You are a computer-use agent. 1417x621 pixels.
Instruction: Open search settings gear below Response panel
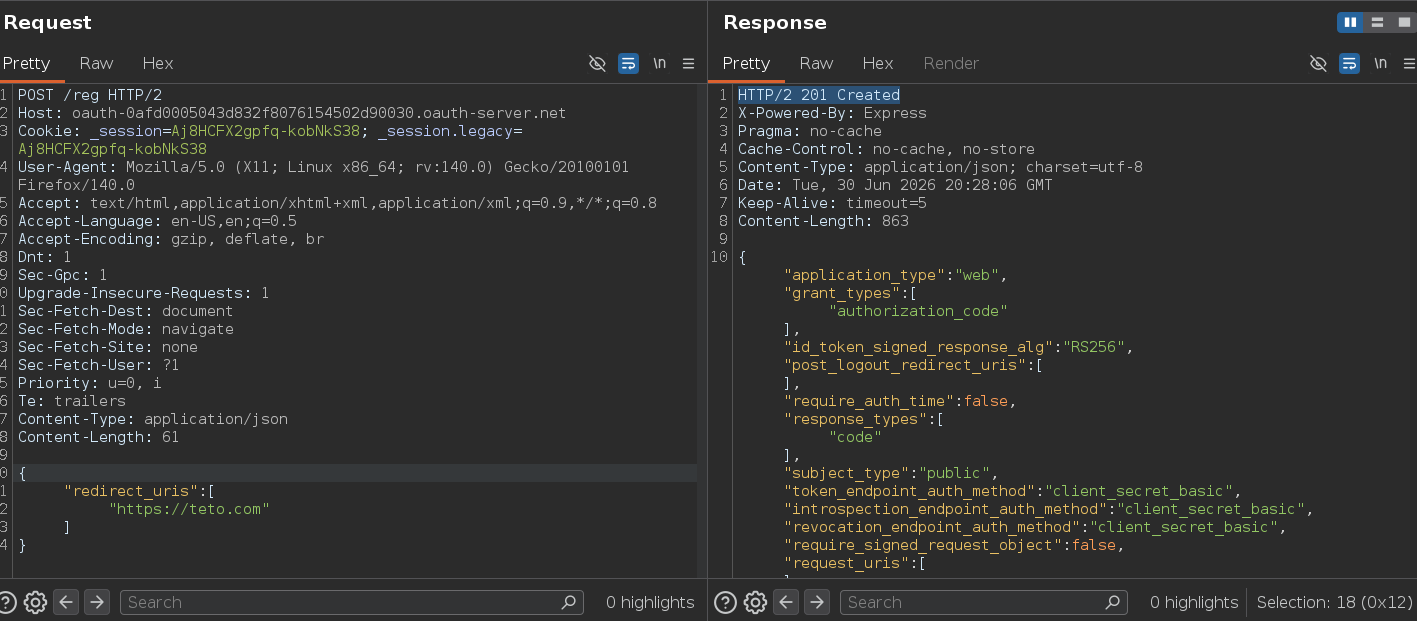click(x=756, y=602)
